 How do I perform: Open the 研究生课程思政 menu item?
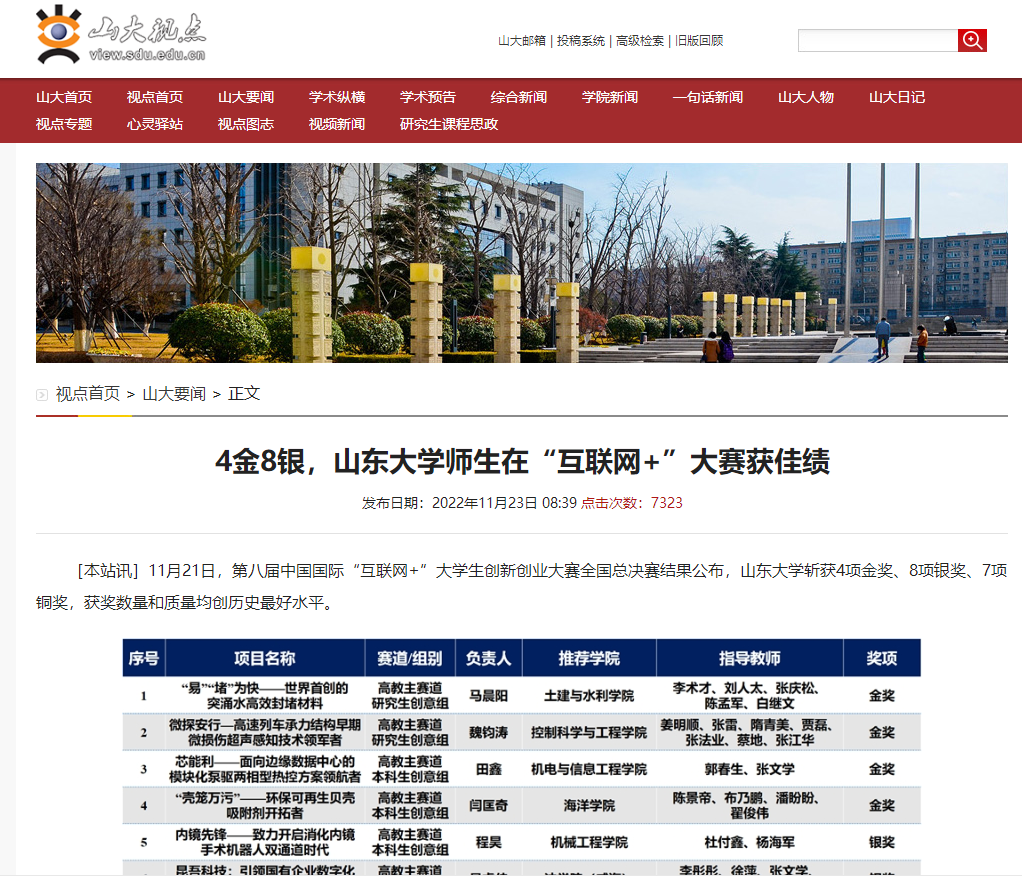(449, 124)
